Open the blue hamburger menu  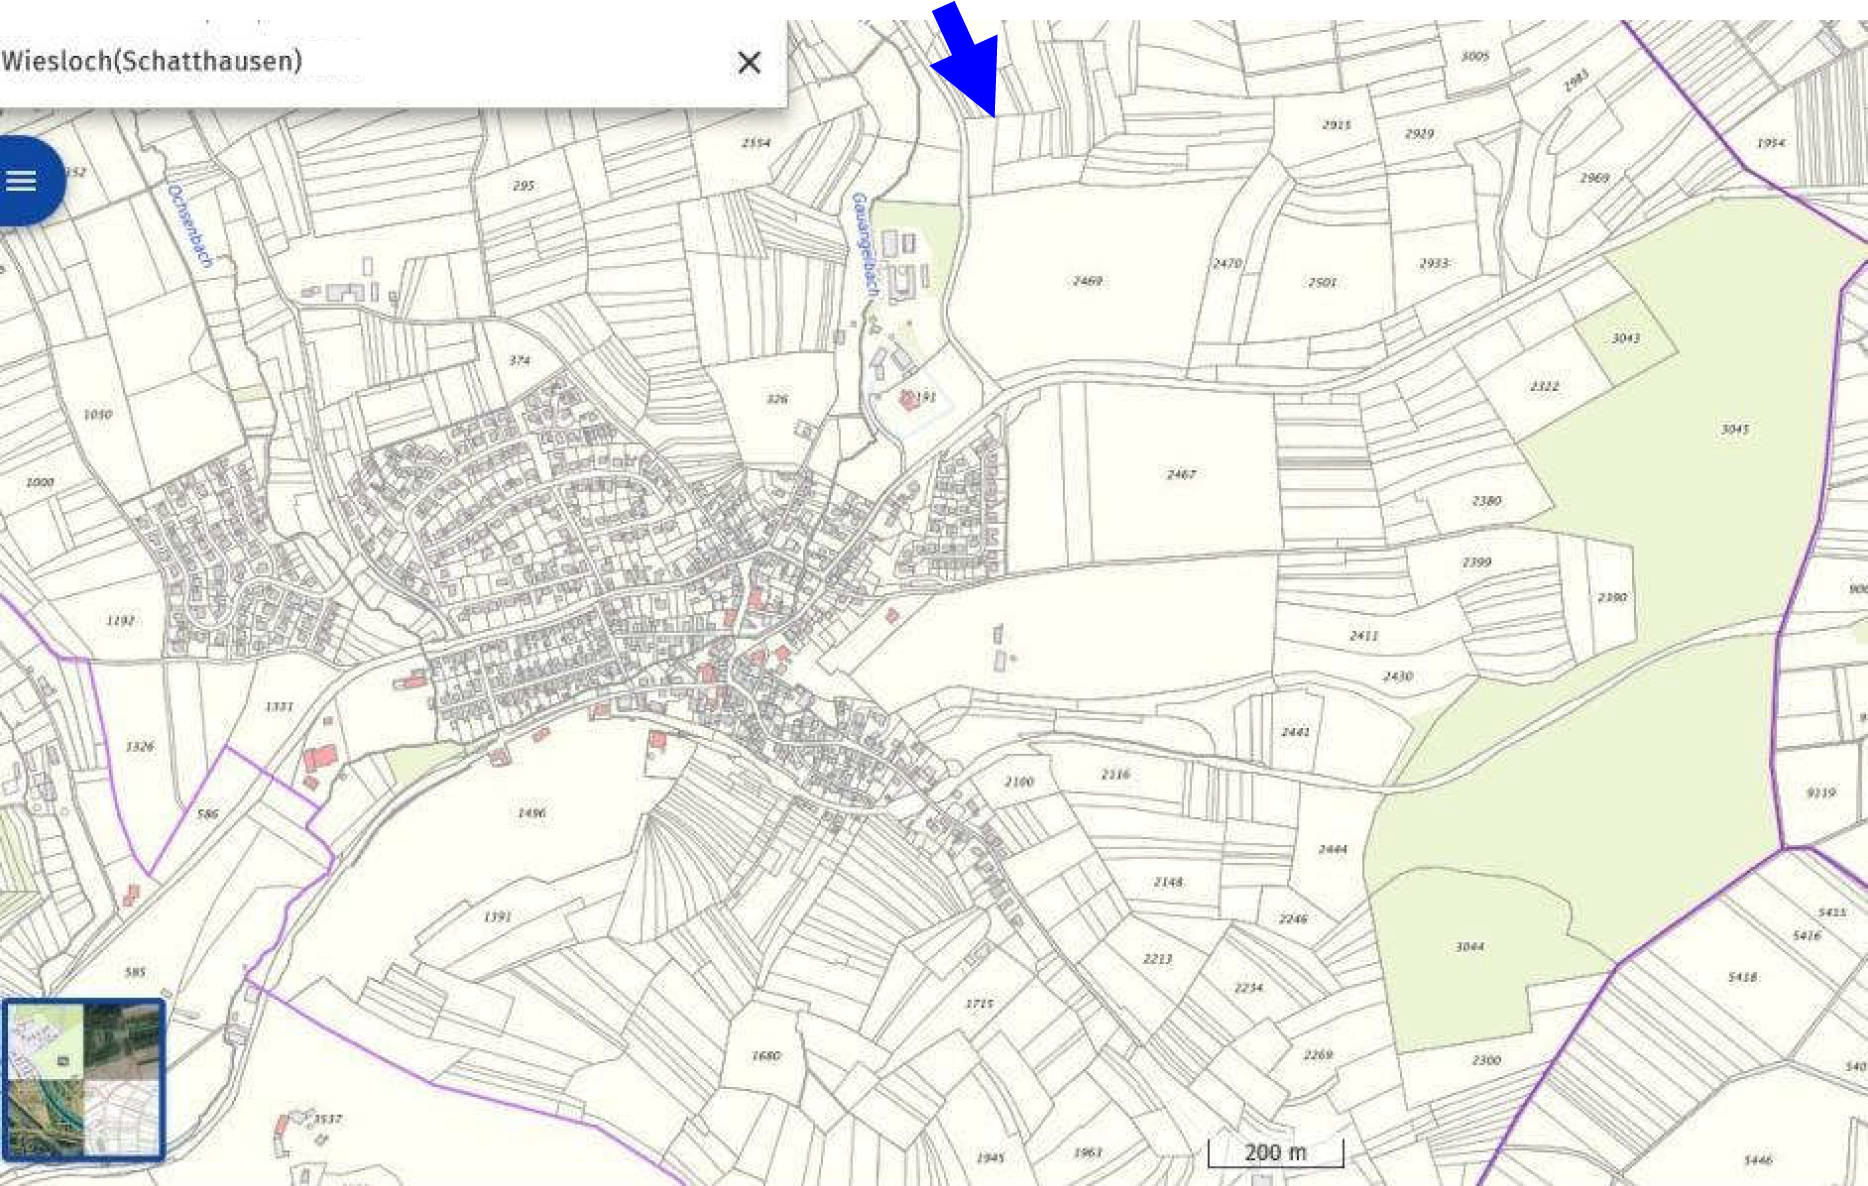(22, 181)
